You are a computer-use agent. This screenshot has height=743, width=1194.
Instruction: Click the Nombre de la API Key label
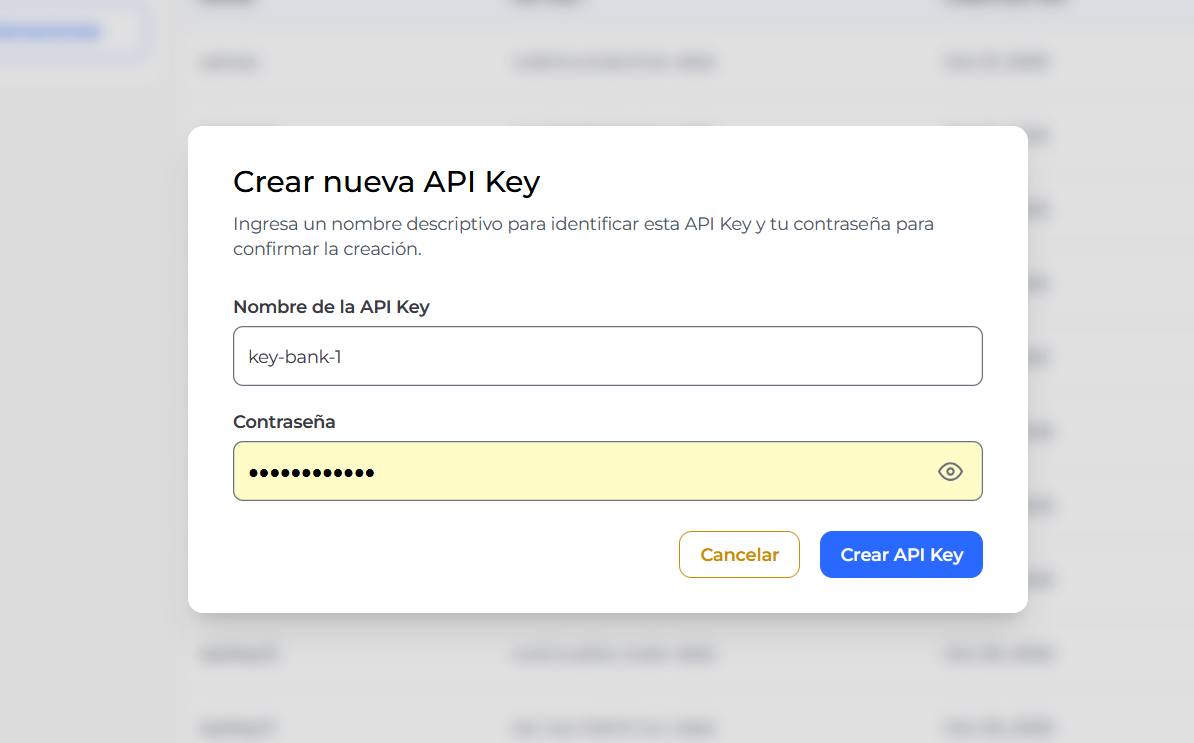click(331, 307)
